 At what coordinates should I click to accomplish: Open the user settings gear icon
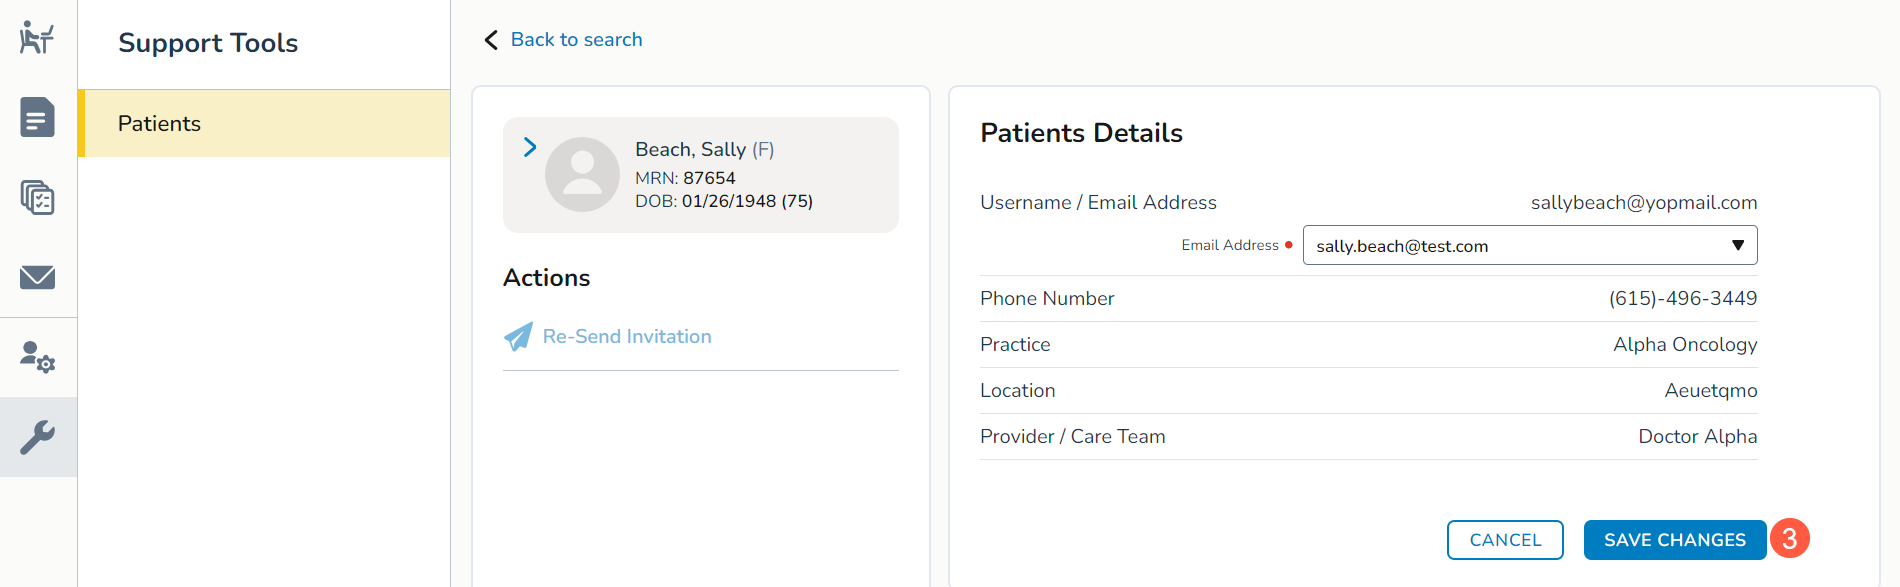point(37,357)
